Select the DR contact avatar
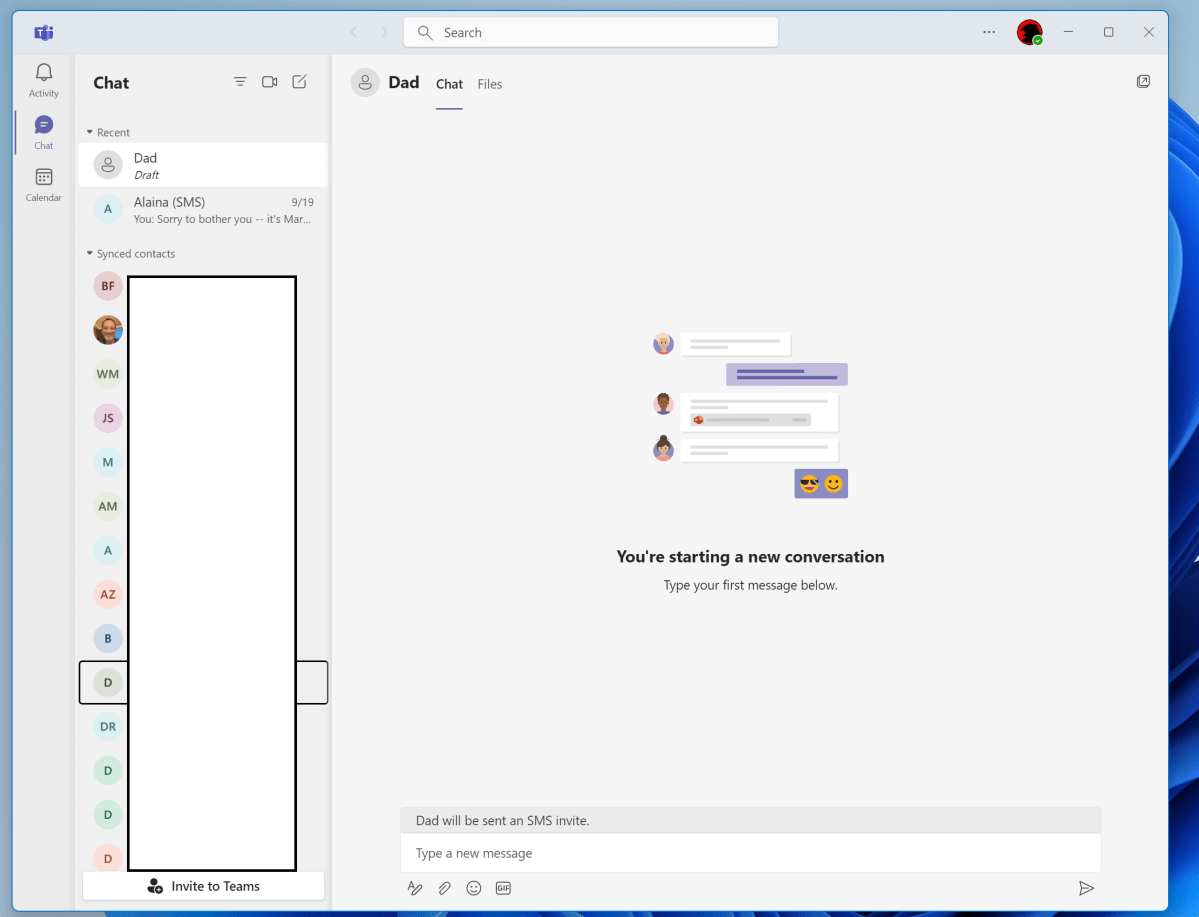The width and height of the screenshot is (1199, 917). click(x=108, y=727)
